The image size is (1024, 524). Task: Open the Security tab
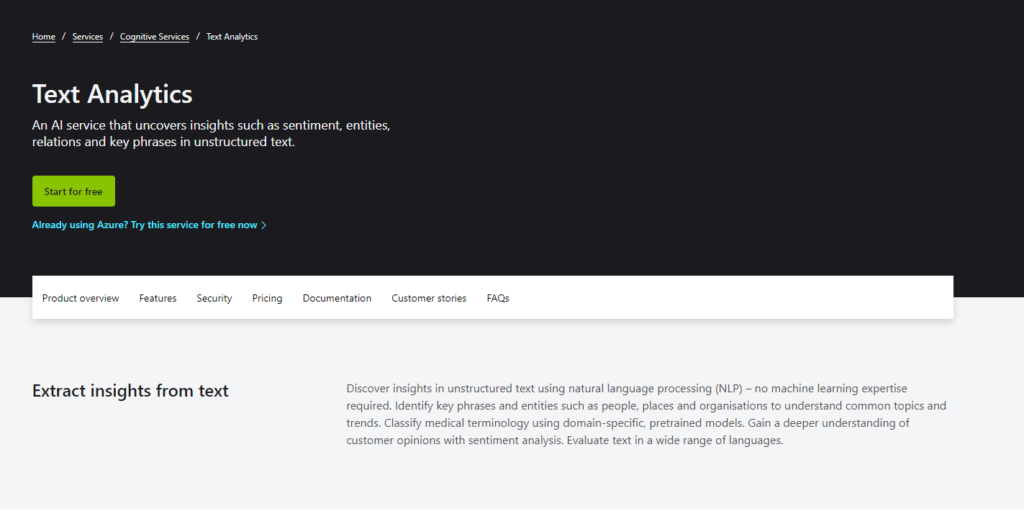click(214, 298)
